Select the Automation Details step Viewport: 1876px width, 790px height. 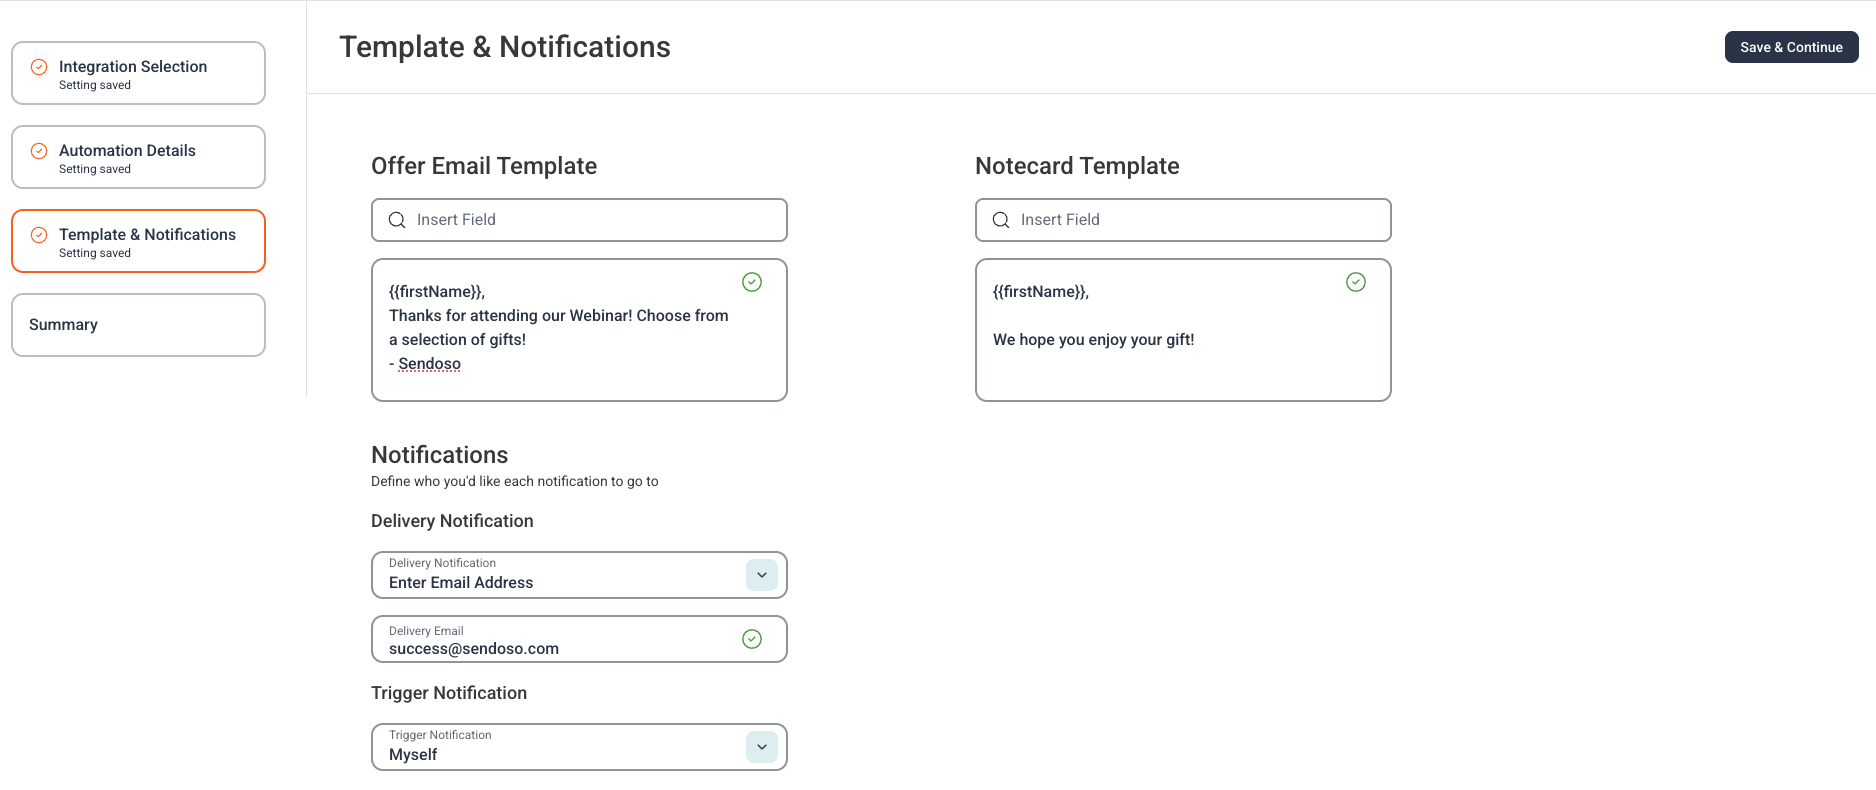point(138,157)
